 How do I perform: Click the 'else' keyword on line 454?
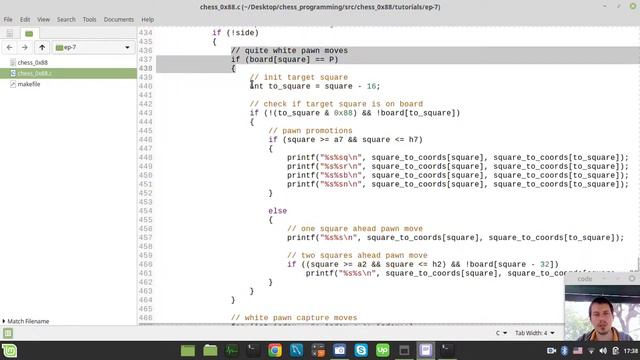click(x=278, y=211)
